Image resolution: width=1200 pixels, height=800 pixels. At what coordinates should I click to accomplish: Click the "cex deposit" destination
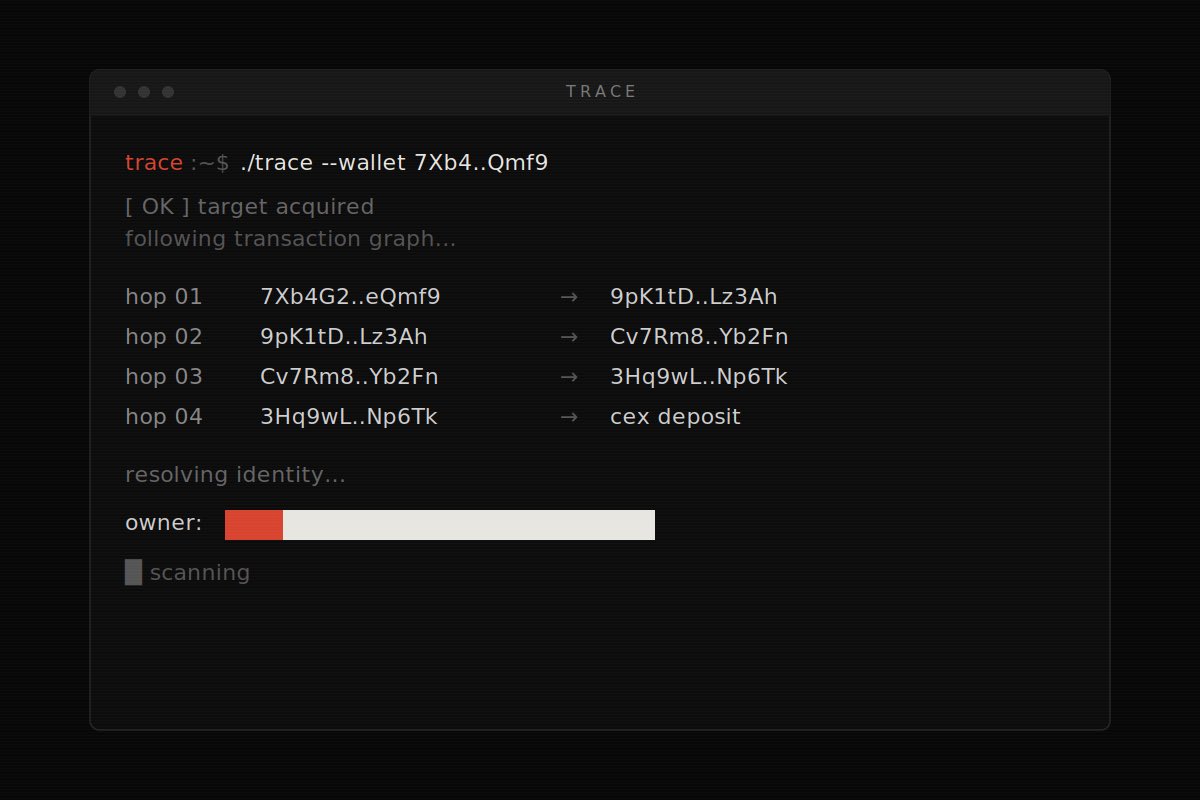675,417
